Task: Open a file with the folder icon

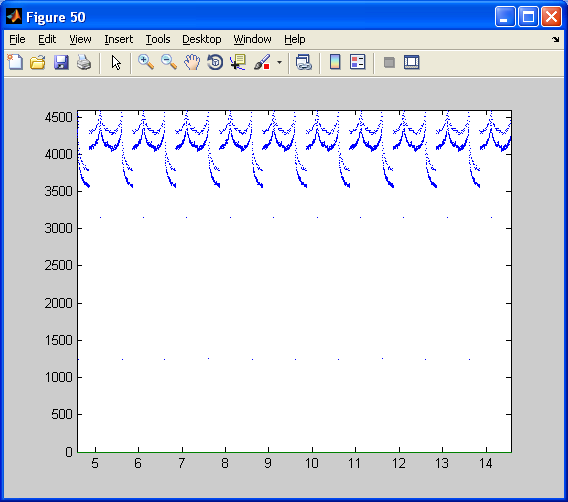Action: click(x=38, y=62)
